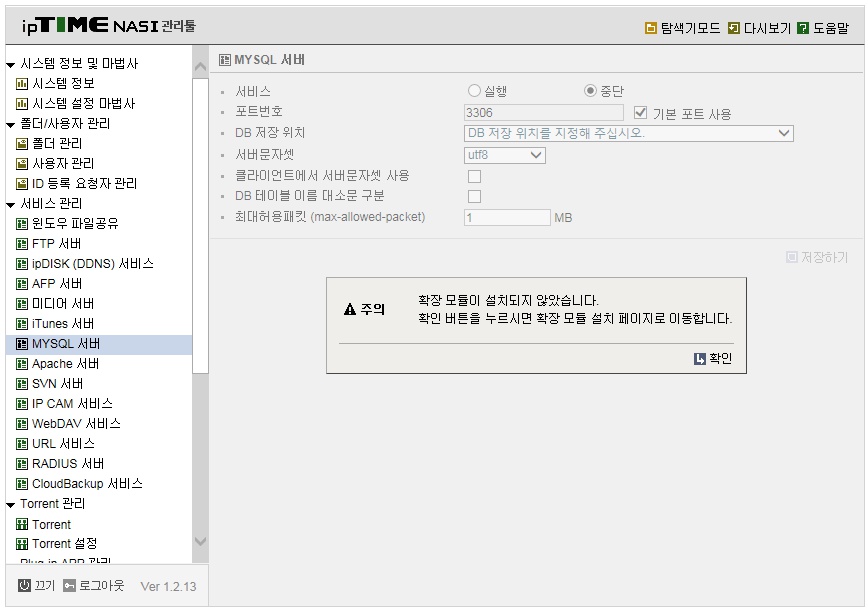This screenshot has width=868, height=612.
Task: Click the SVN 서버 icon
Action: click(x=22, y=384)
